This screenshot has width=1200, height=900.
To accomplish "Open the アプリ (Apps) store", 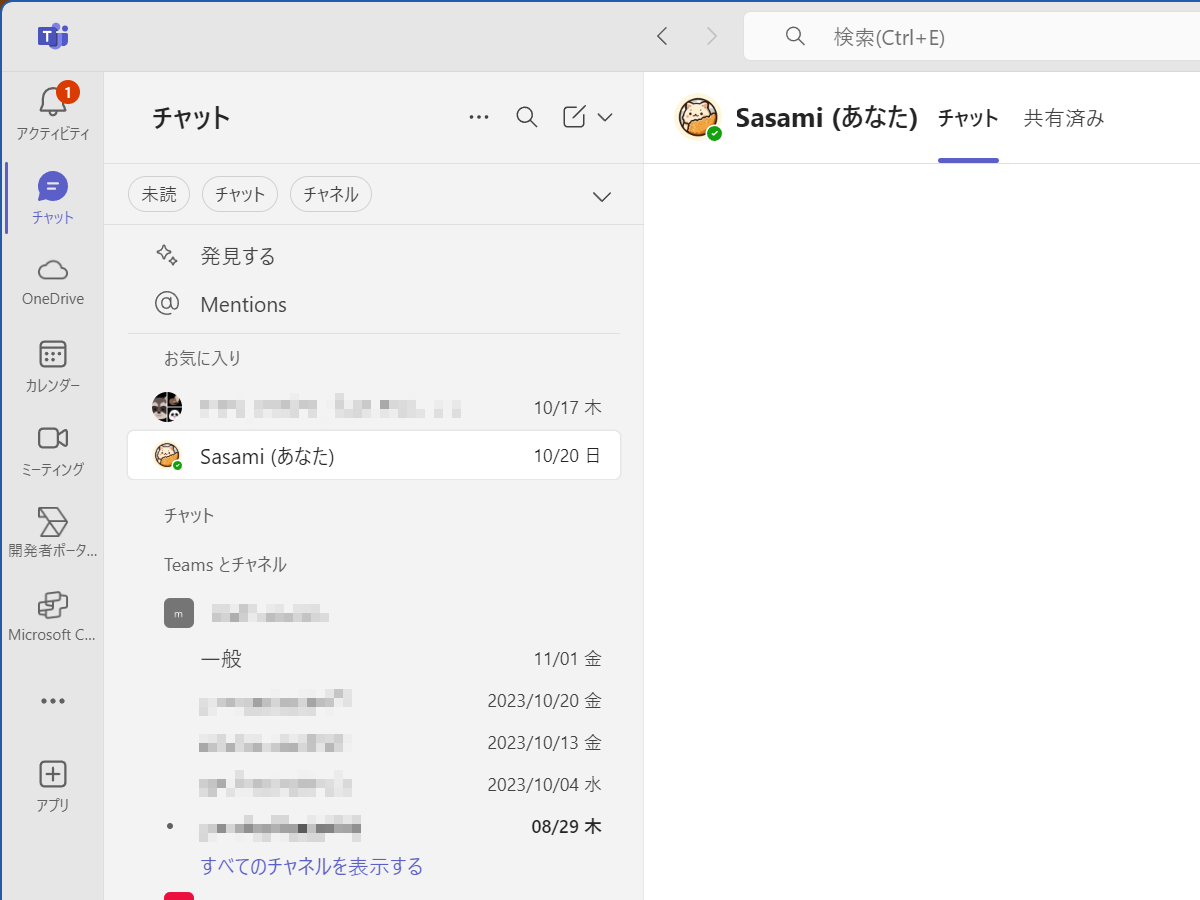I will click(x=52, y=783).
